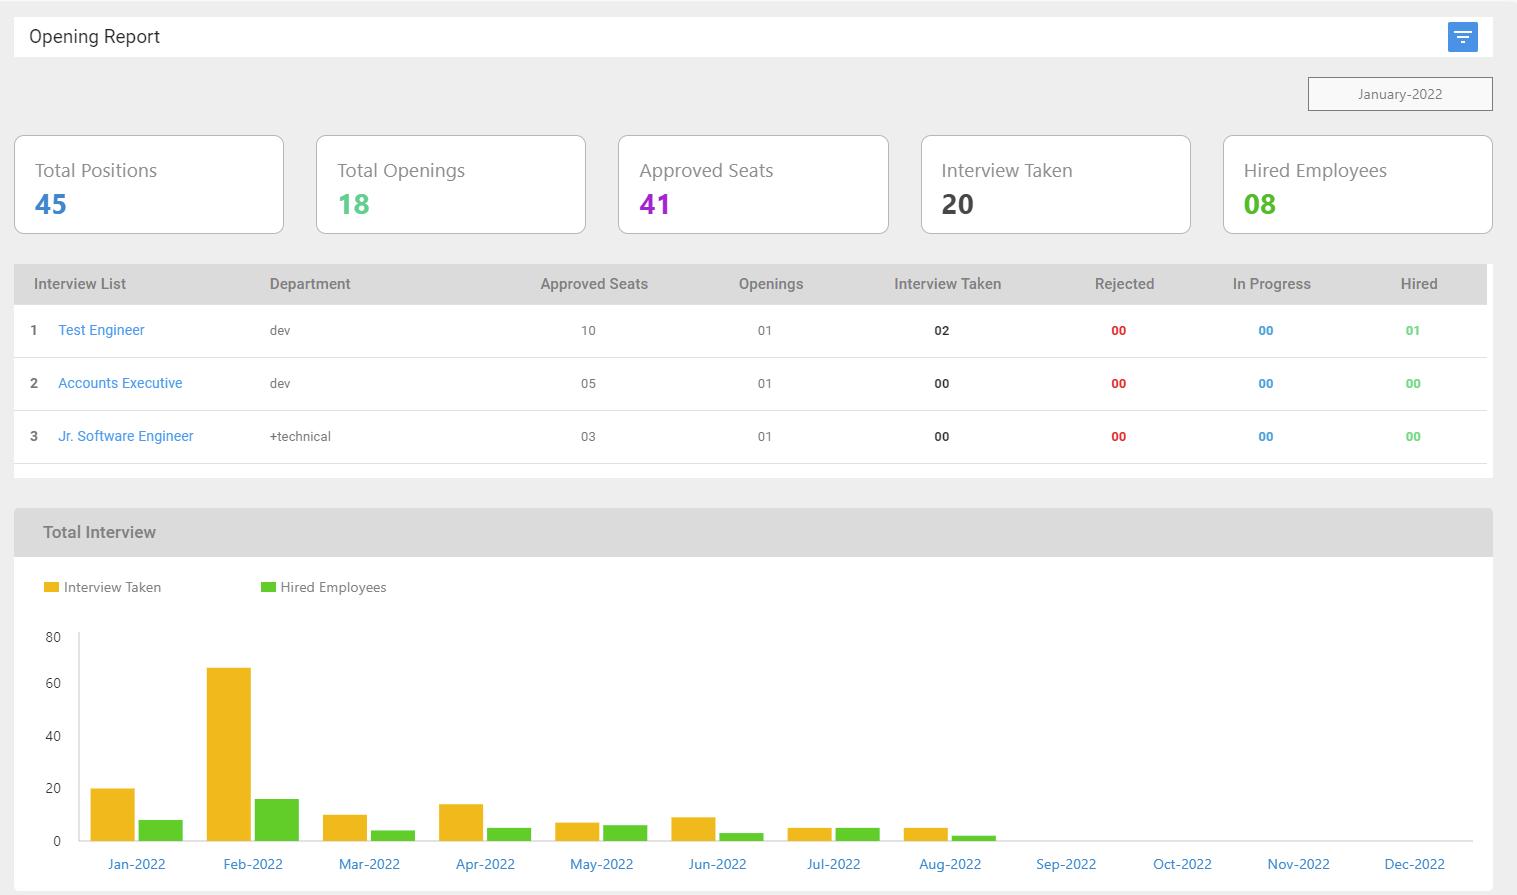The height and width of the screenshot is (895, 1517).
Task: Open the Test Engineer interview link
Action: 101,330
